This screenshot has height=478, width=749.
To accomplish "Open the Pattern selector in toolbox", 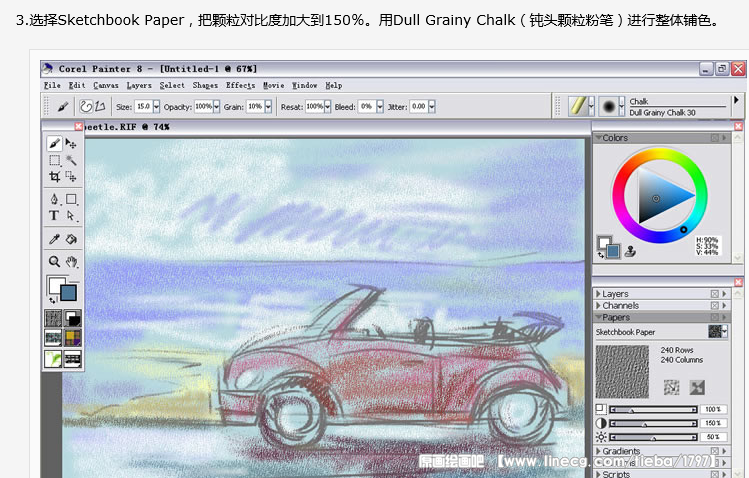I will (x=53, y=338).
